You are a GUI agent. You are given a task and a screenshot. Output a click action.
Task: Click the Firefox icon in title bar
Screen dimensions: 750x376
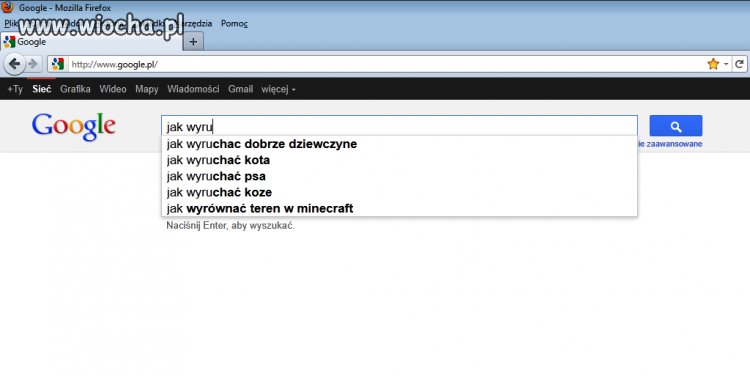tap(7, 7)
